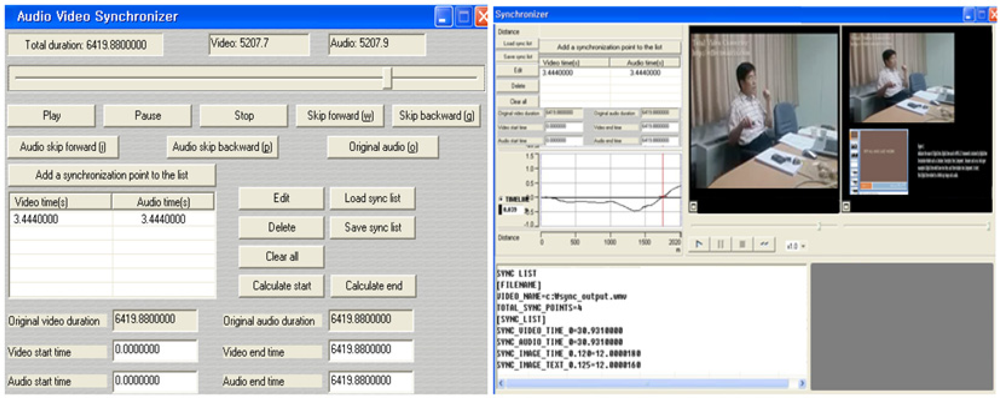Click the SYNC_VIDEO_TIME_0=30.9310000 line
This screenshot has height=398, width=1000.
point(560,331)
